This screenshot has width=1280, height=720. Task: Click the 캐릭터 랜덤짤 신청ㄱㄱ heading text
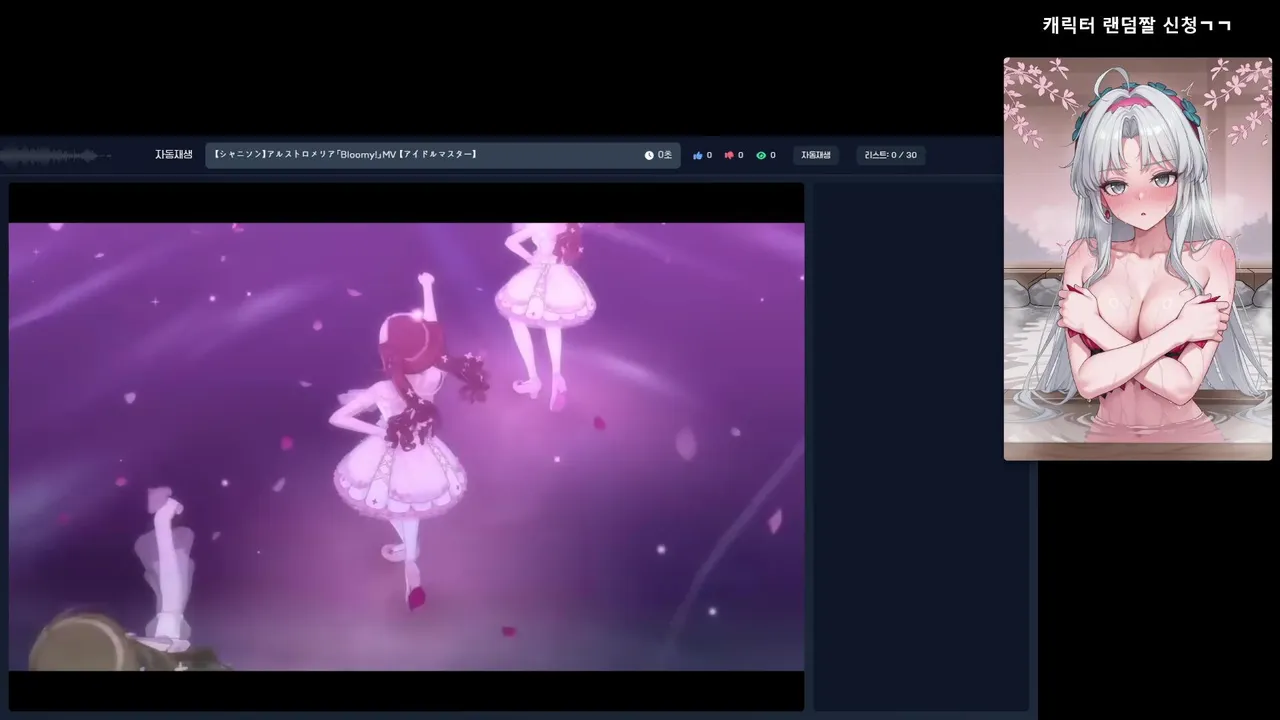tap(1137, 25)
